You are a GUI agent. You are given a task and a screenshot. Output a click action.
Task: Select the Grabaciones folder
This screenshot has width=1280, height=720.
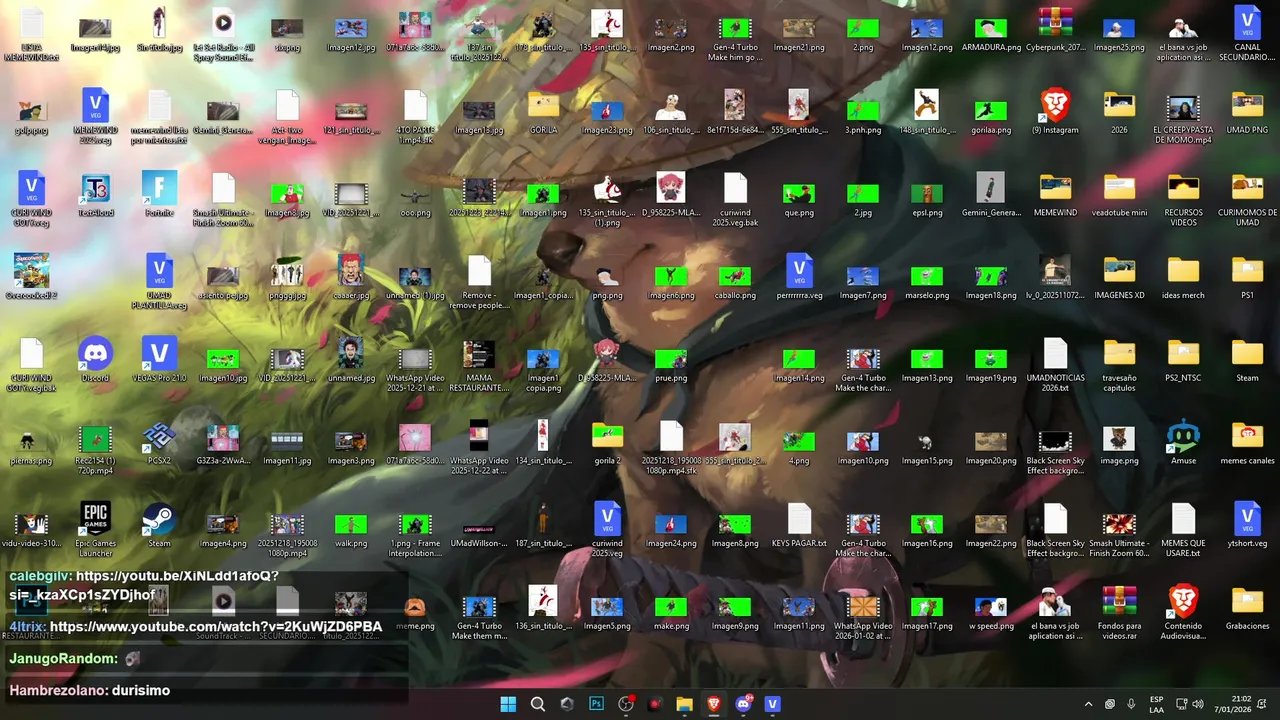[x=1247, y=609]
